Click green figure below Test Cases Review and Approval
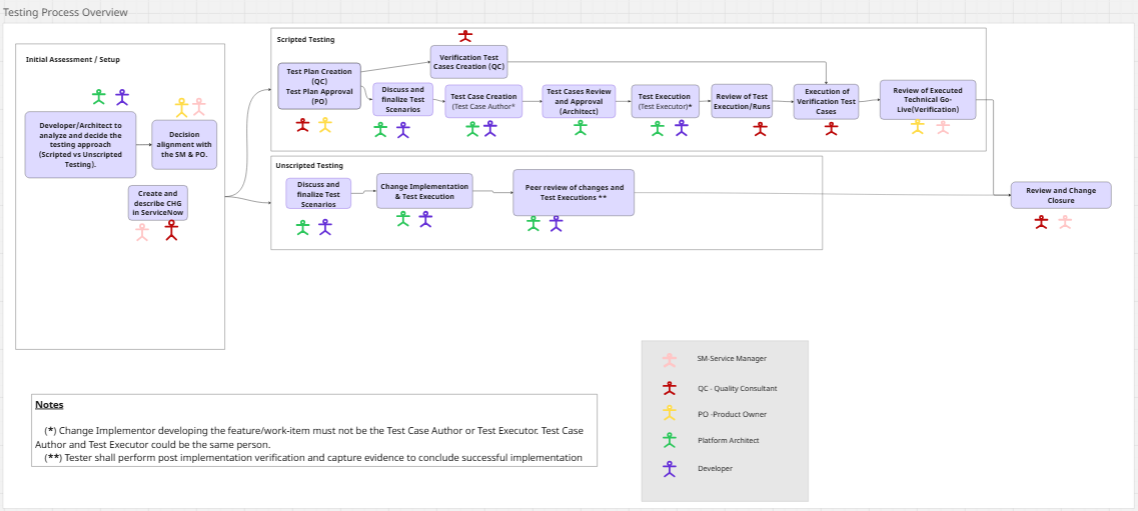 580,128
